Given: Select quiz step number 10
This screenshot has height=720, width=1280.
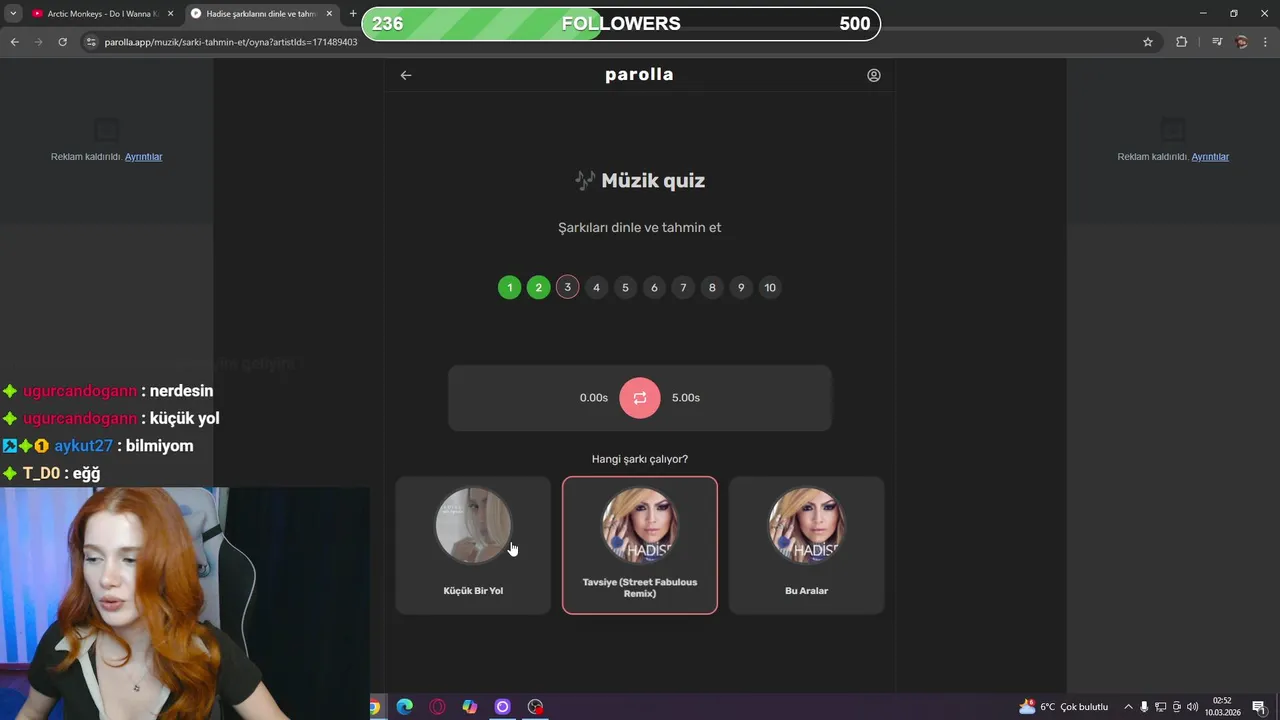Looking at the screenshot, I should coord(771,288).
